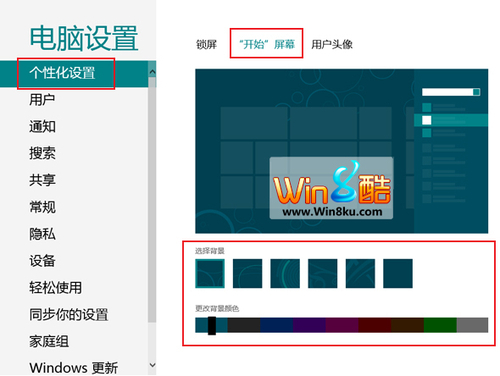Pick the navy blue background color
Viewport: 500px width, 376px height.
pyautogui.click(x=277, y=325)
